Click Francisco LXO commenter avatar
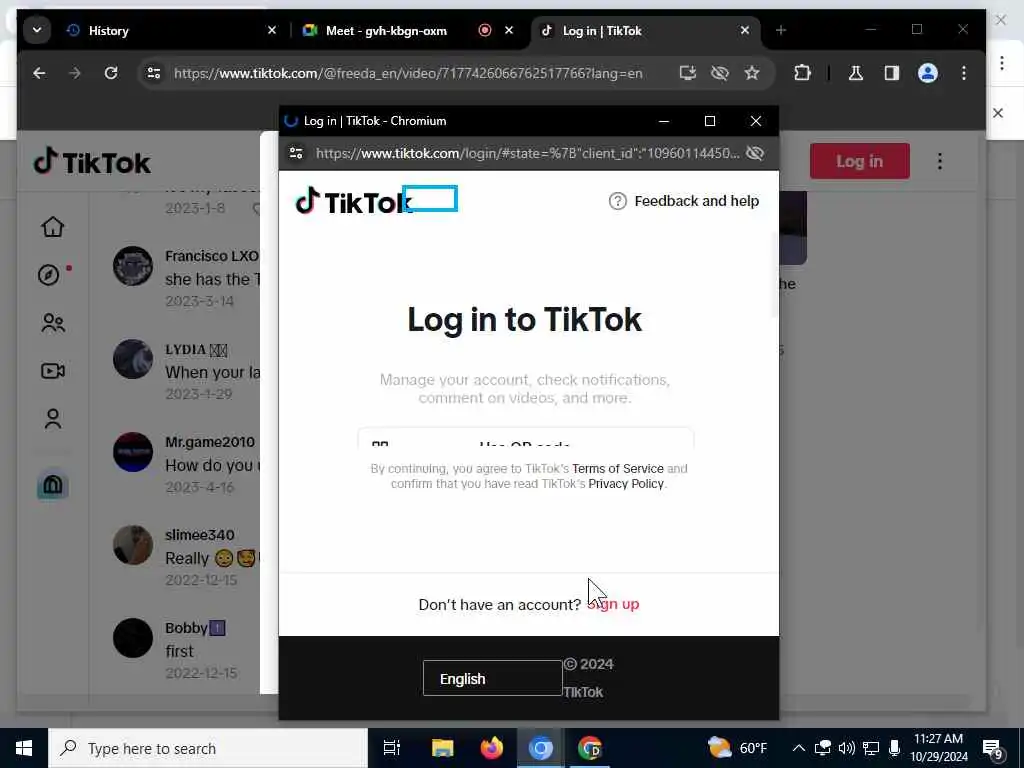The width and height of the screenshot is (1024, 768). pyautogui.click(x=133, y=266)
